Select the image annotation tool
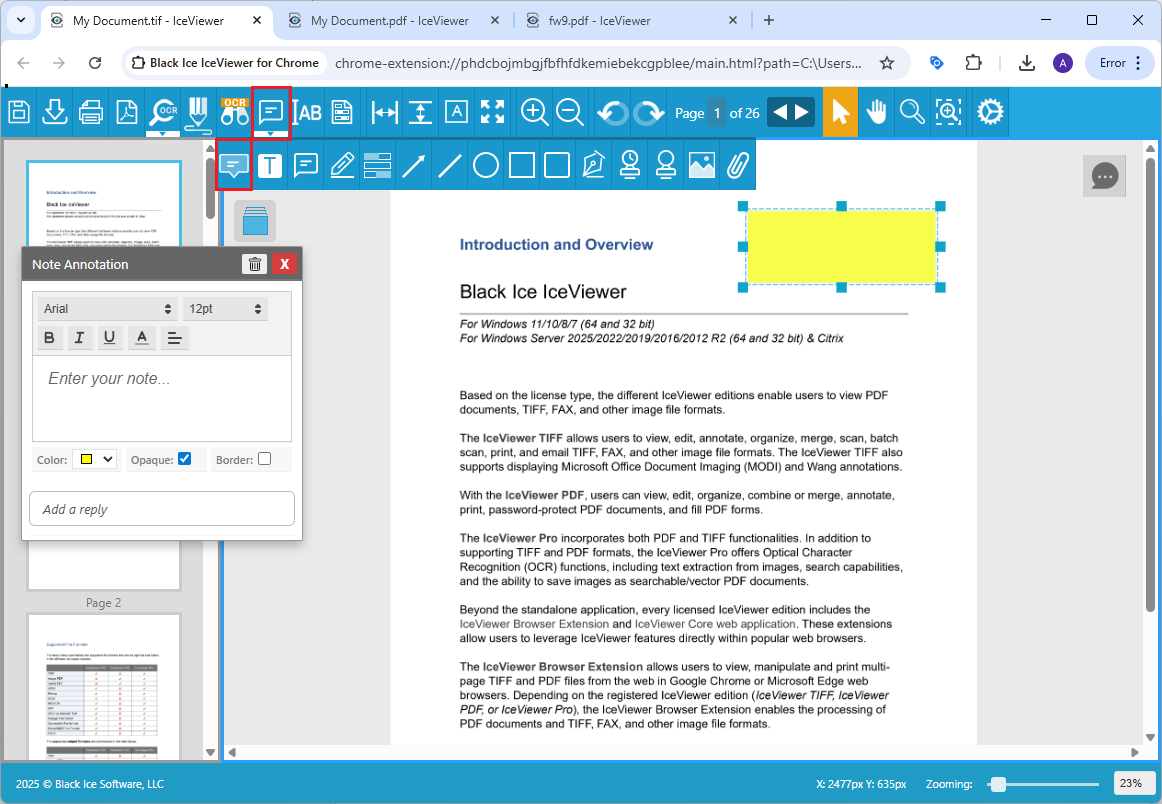Image resolution: width=1162 pixels, height=804 pixels. coord(702,165)
